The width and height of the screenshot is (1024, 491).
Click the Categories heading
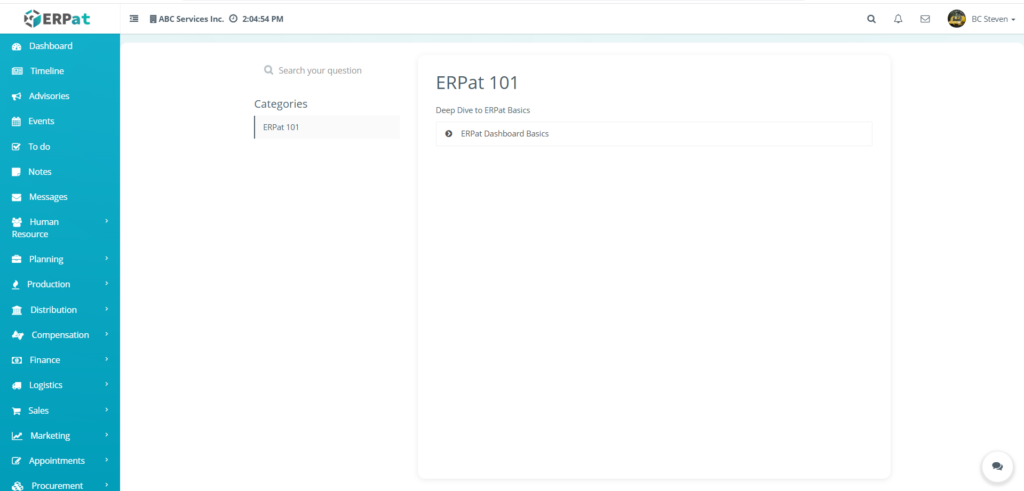pyautogui.click(x=281, y=104)
